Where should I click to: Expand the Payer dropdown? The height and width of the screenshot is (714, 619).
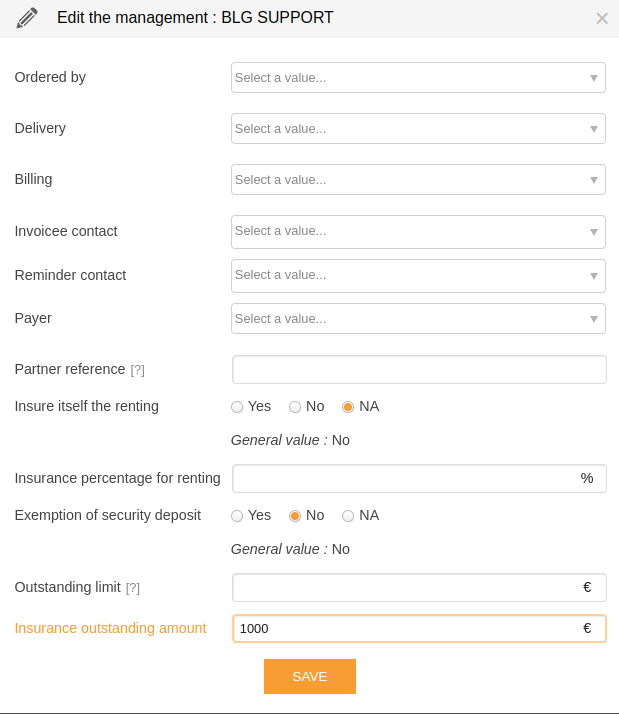pyautogui.click(x=418, y=318)
